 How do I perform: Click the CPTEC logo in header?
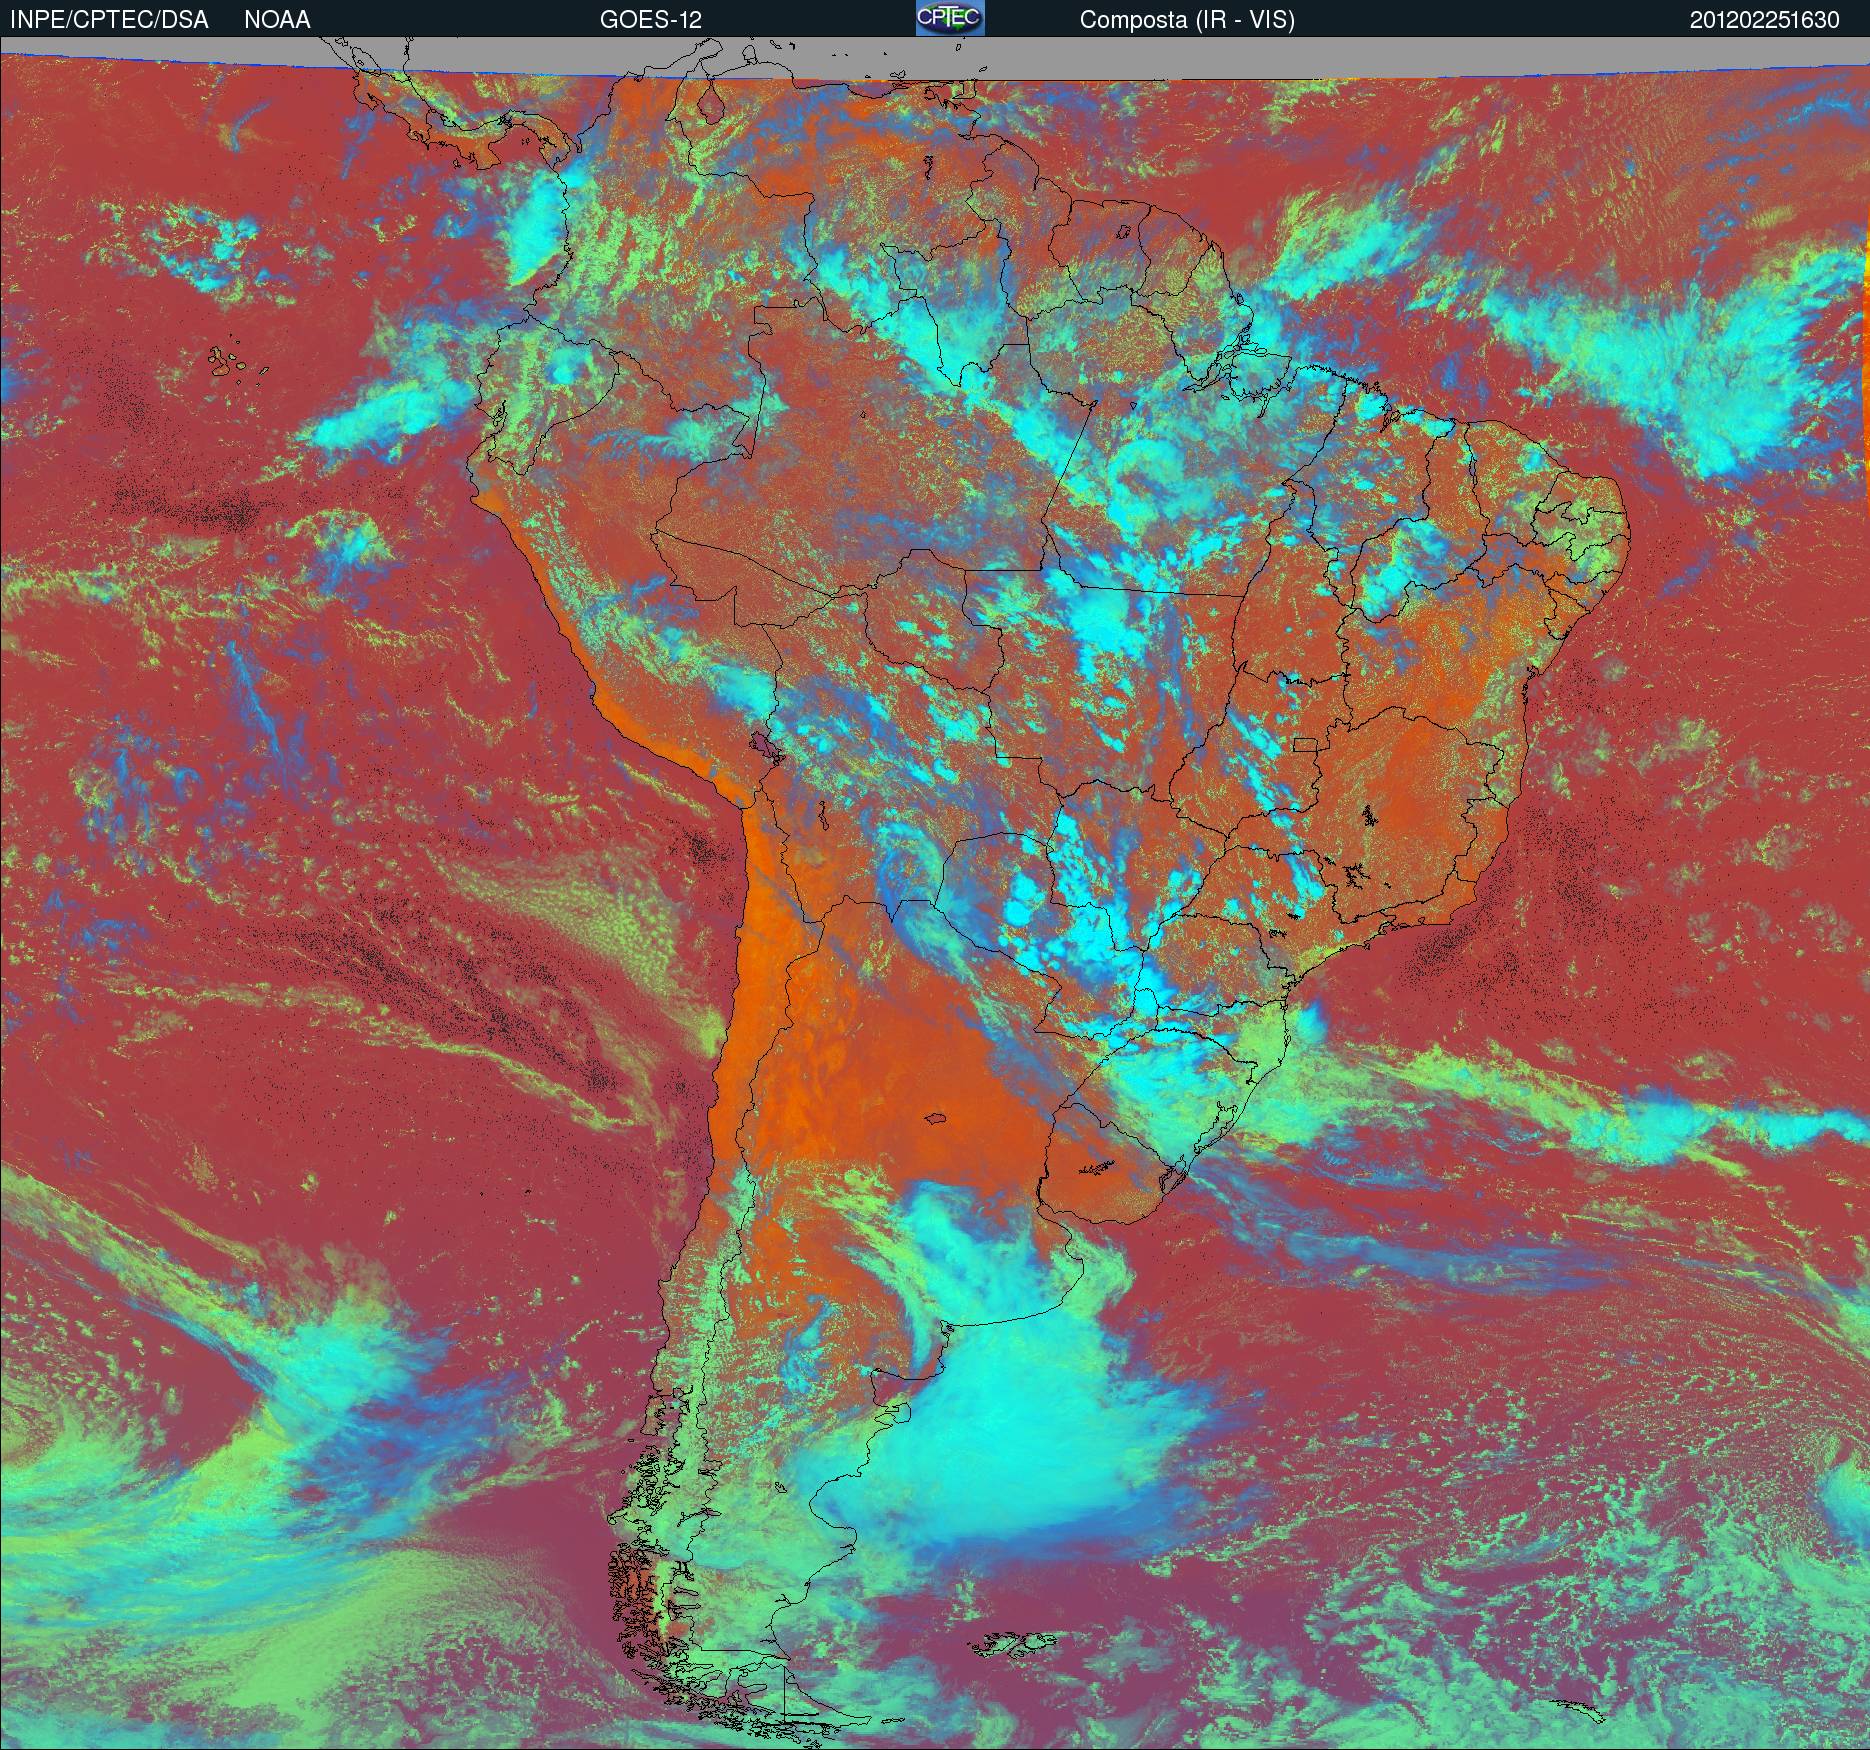pos(950,18)
